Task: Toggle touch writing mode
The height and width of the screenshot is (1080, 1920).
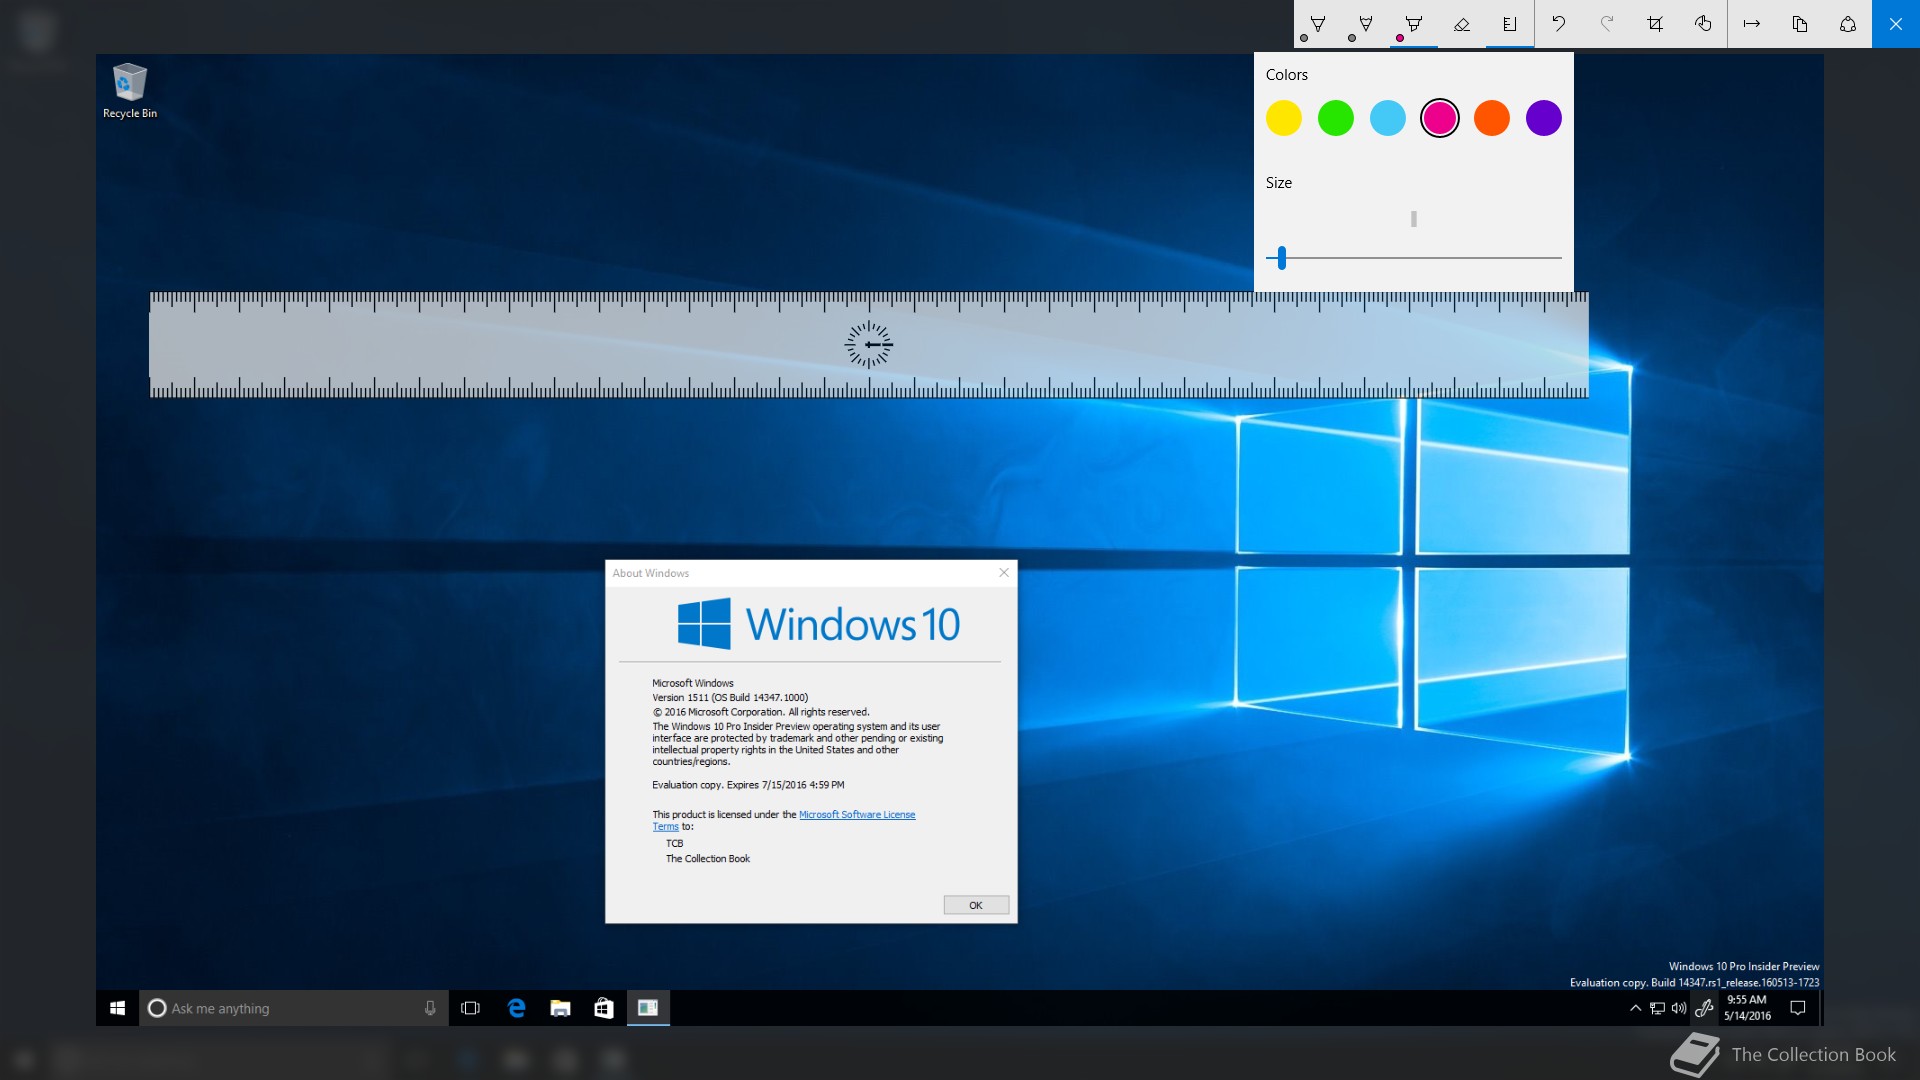Action: pyautogui.click(x=1703, y=24)
